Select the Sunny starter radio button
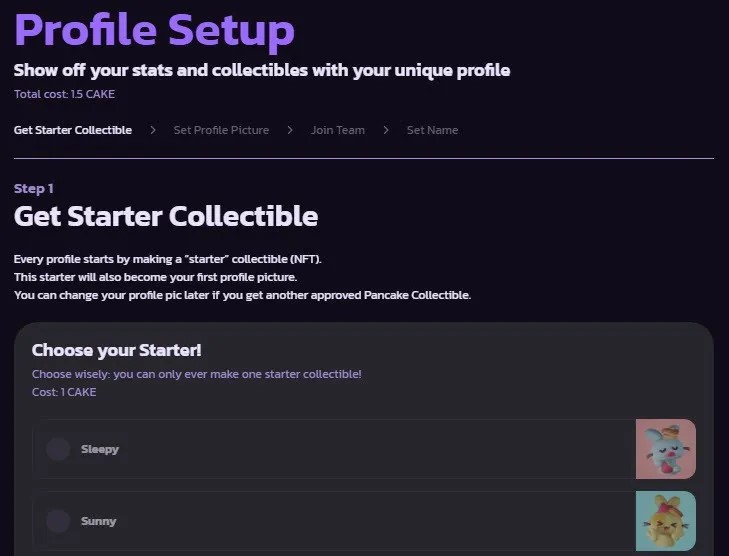 (58, 521)
